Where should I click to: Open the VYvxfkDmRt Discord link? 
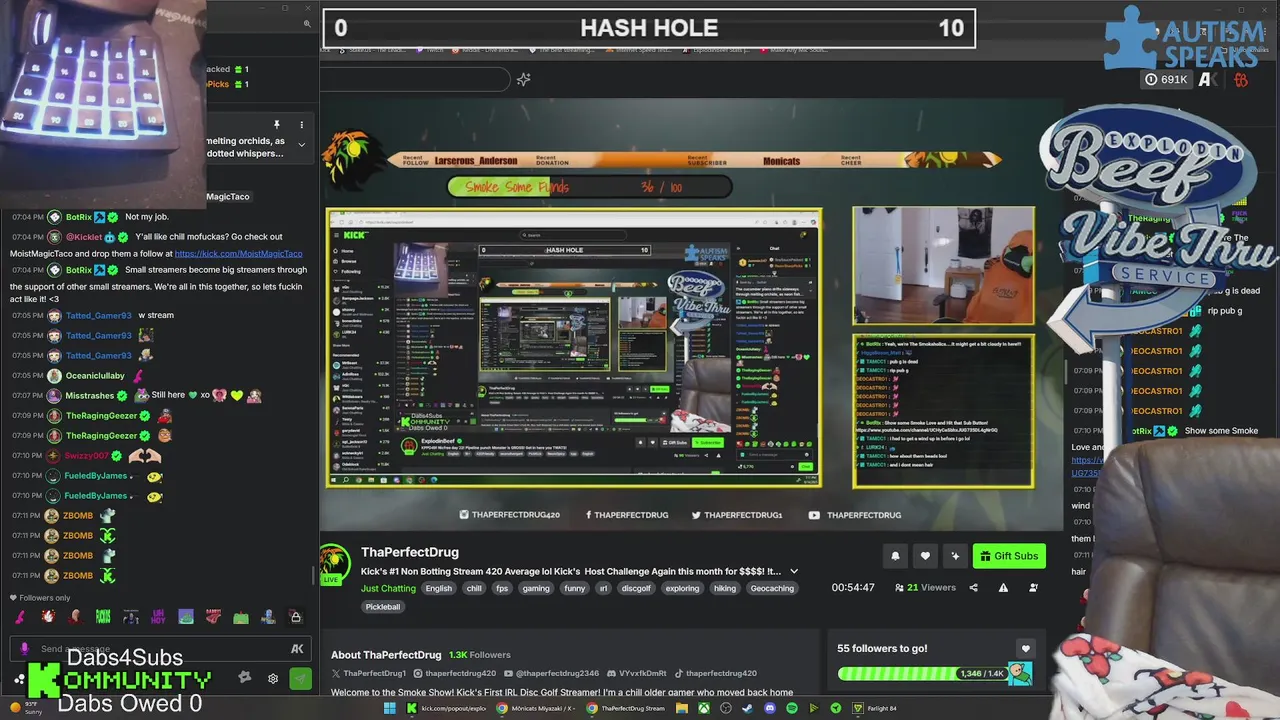637,673
